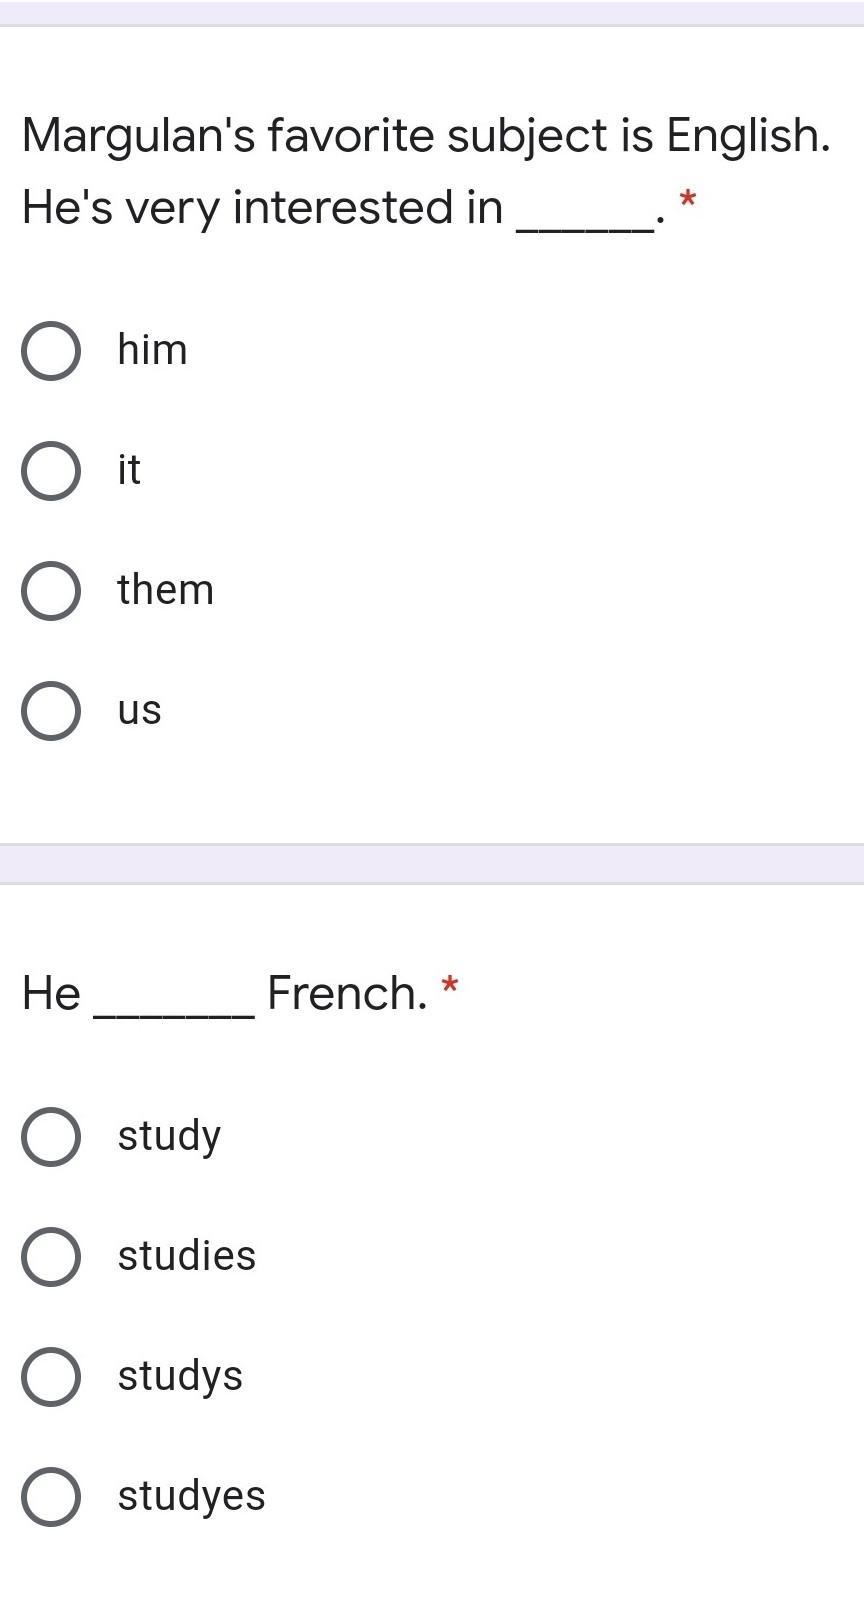Viewport: 864px width, 1605px height.
Task: Click the 'He ___ French.' question text
Action: [x=225, y=993]
